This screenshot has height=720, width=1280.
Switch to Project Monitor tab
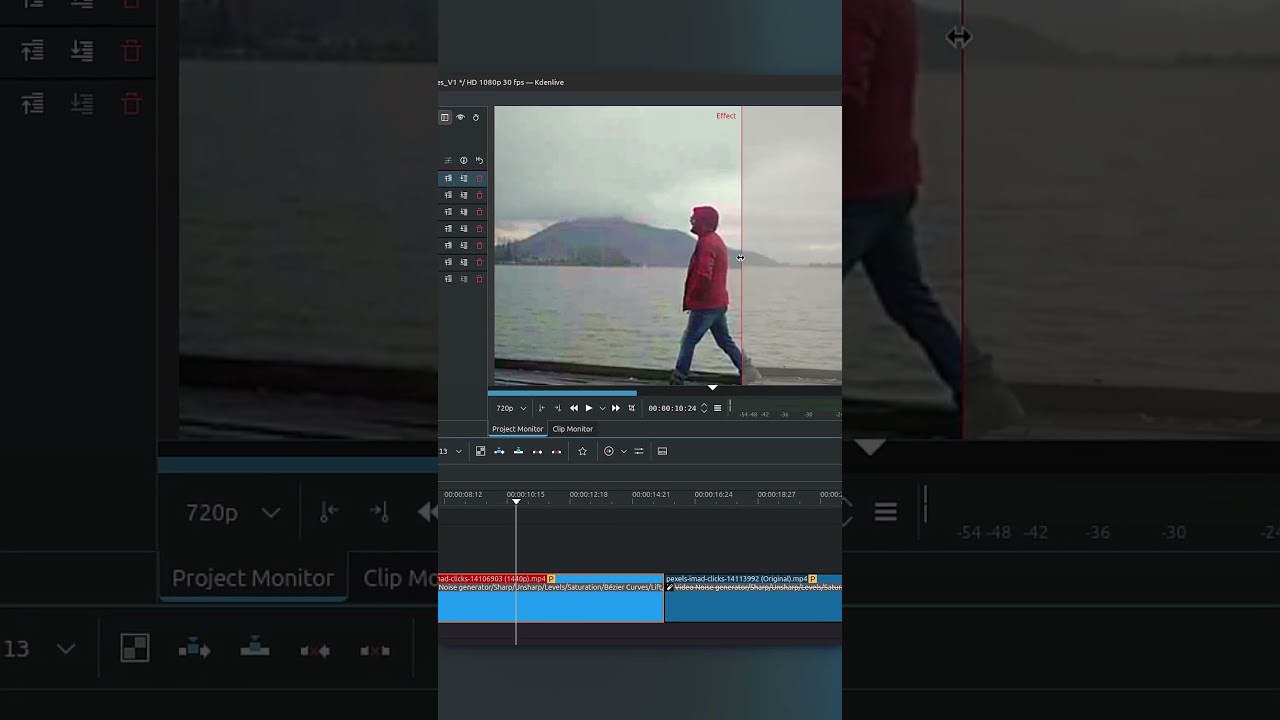517,429
